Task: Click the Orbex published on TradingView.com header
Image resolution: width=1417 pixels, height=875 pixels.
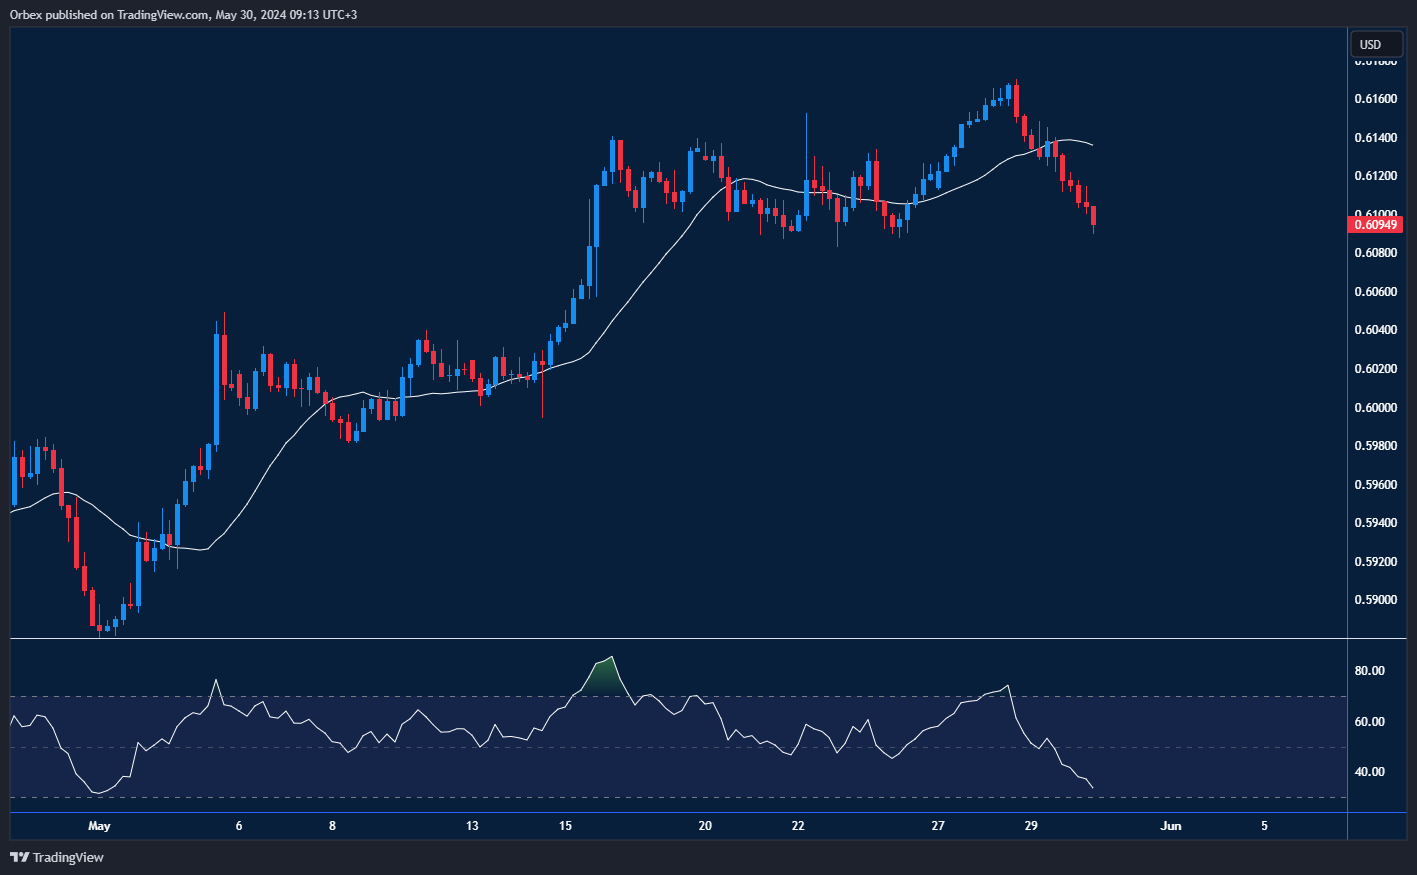Action: (x=183, y=14)
